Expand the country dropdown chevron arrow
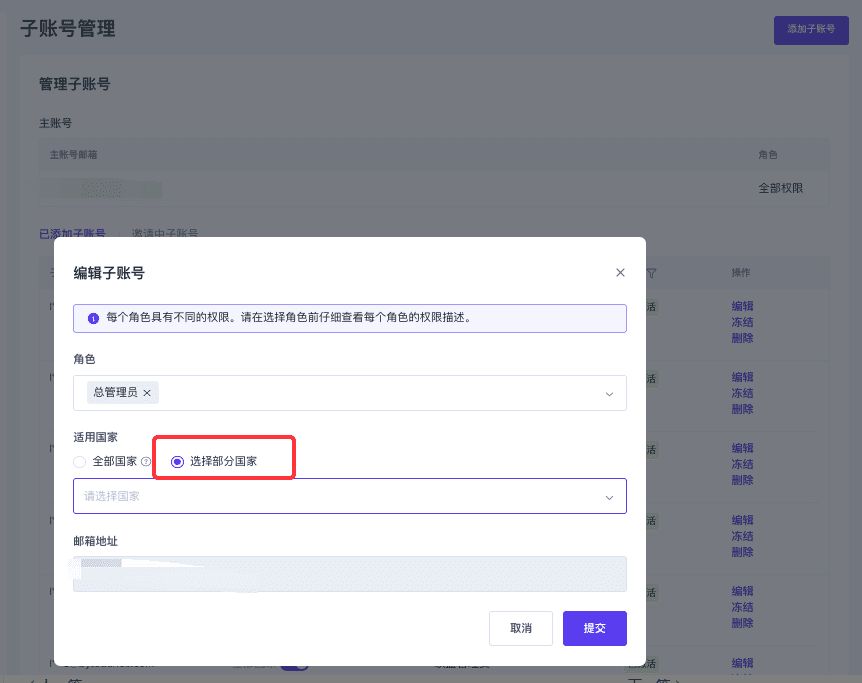Viewport: 862px width, 683px height. point(609,496)
